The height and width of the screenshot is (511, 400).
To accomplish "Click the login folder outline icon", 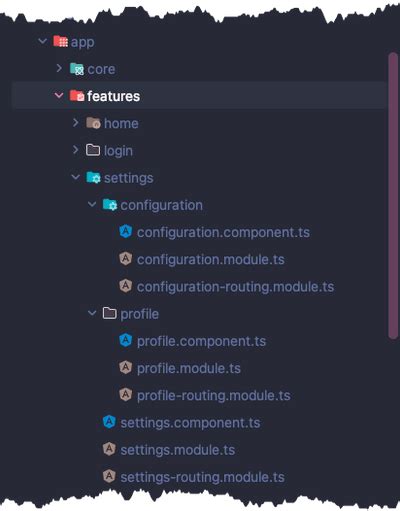I will pyautogui.click(x=93, y=150).
